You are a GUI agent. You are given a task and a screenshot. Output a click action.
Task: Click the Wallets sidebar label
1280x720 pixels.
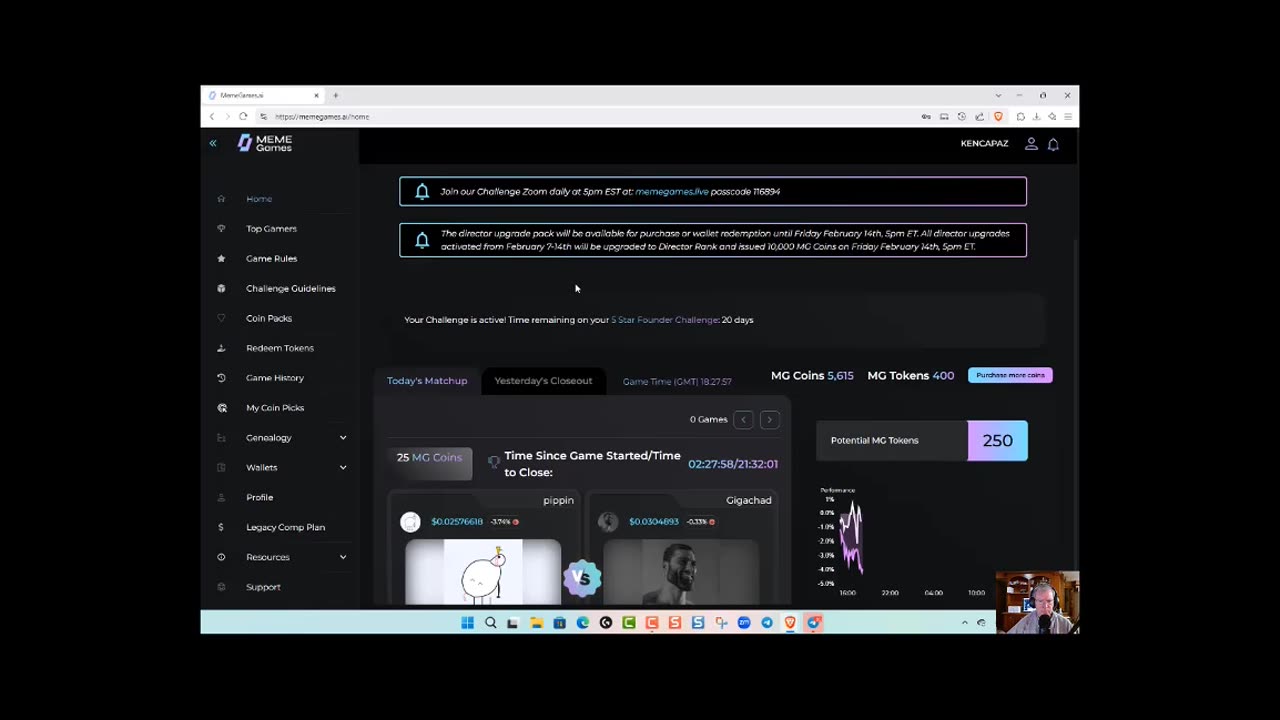click(262, 468)
